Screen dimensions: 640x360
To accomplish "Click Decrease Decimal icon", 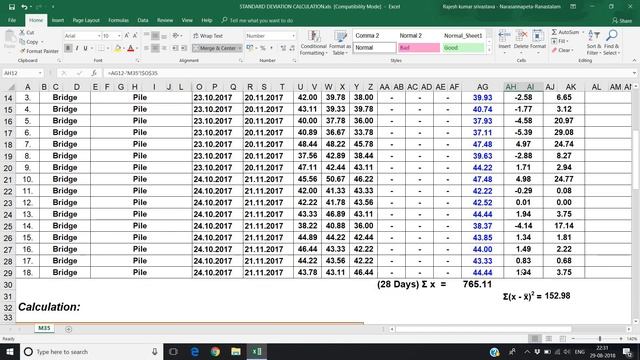I will (292, 48).
